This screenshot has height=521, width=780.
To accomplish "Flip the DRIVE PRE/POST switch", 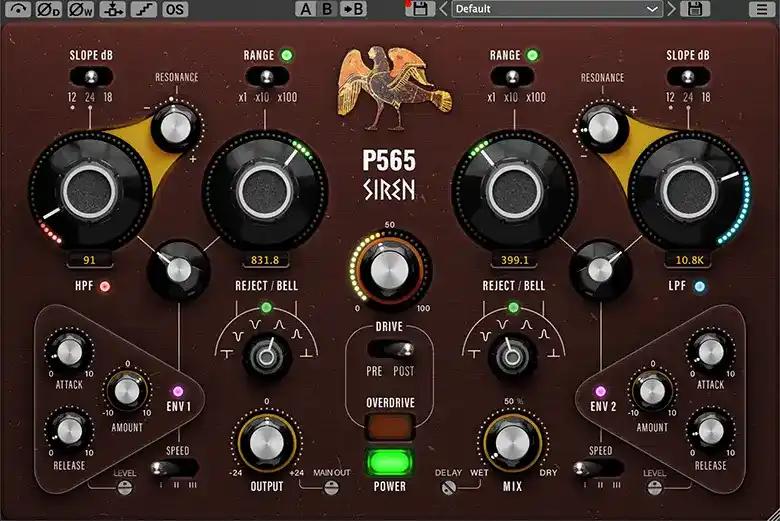I will [x=390, y=349].
